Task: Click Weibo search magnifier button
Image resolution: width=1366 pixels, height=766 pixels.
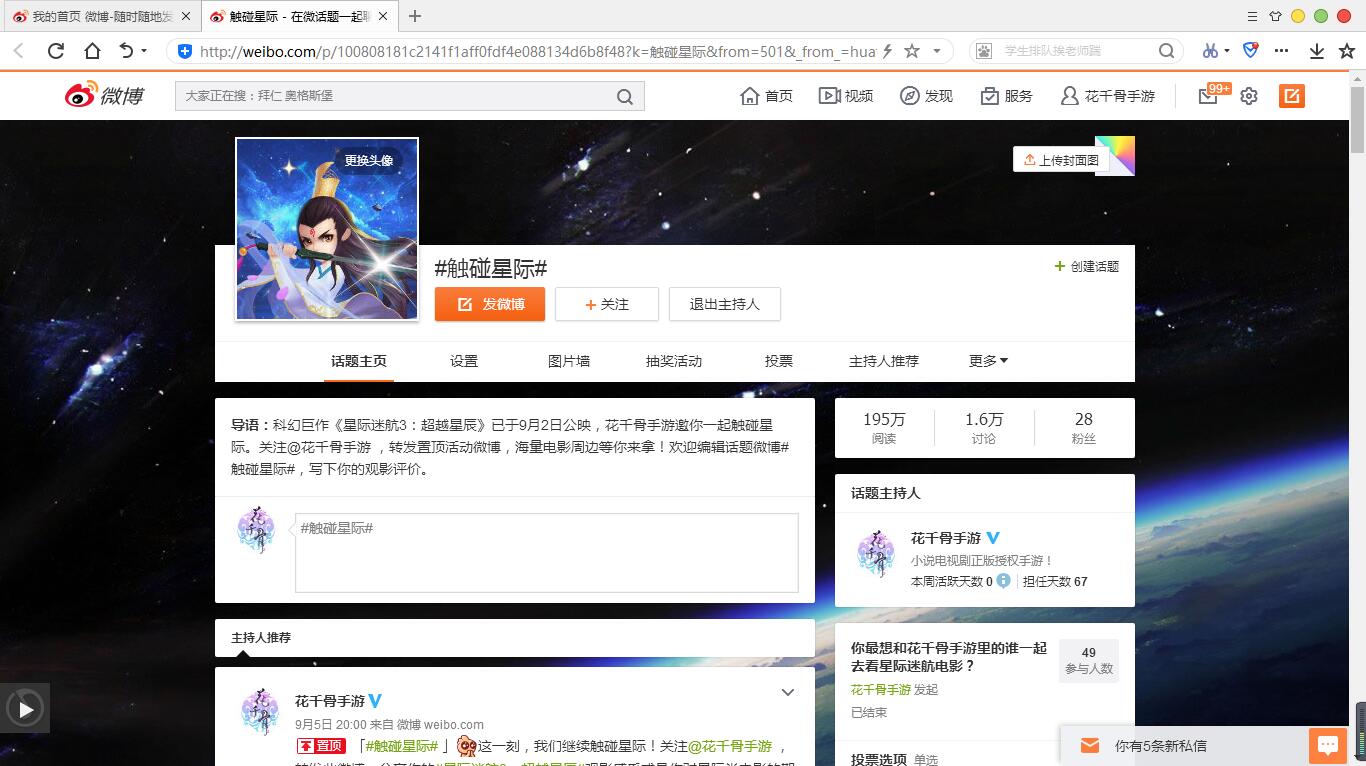Action: 625,97
